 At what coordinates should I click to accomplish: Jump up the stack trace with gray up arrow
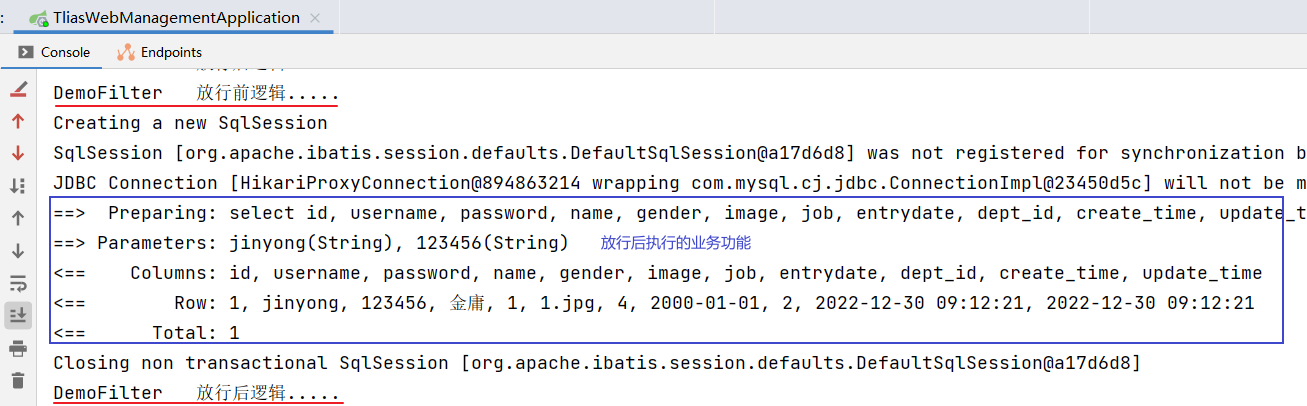click(x=18, y=217)
